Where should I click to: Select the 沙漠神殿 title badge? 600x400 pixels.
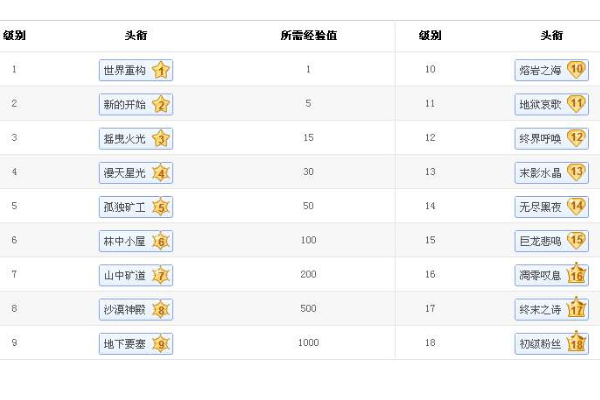point(125,310)
